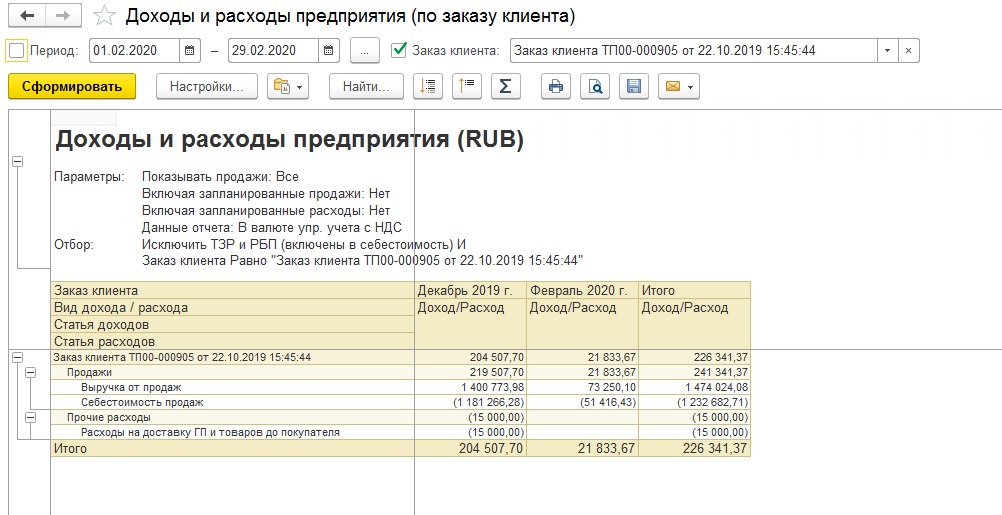This screenshot has height=515, width=1002.
Task: Open the send by email dropdown
Action: click(678, 87)
